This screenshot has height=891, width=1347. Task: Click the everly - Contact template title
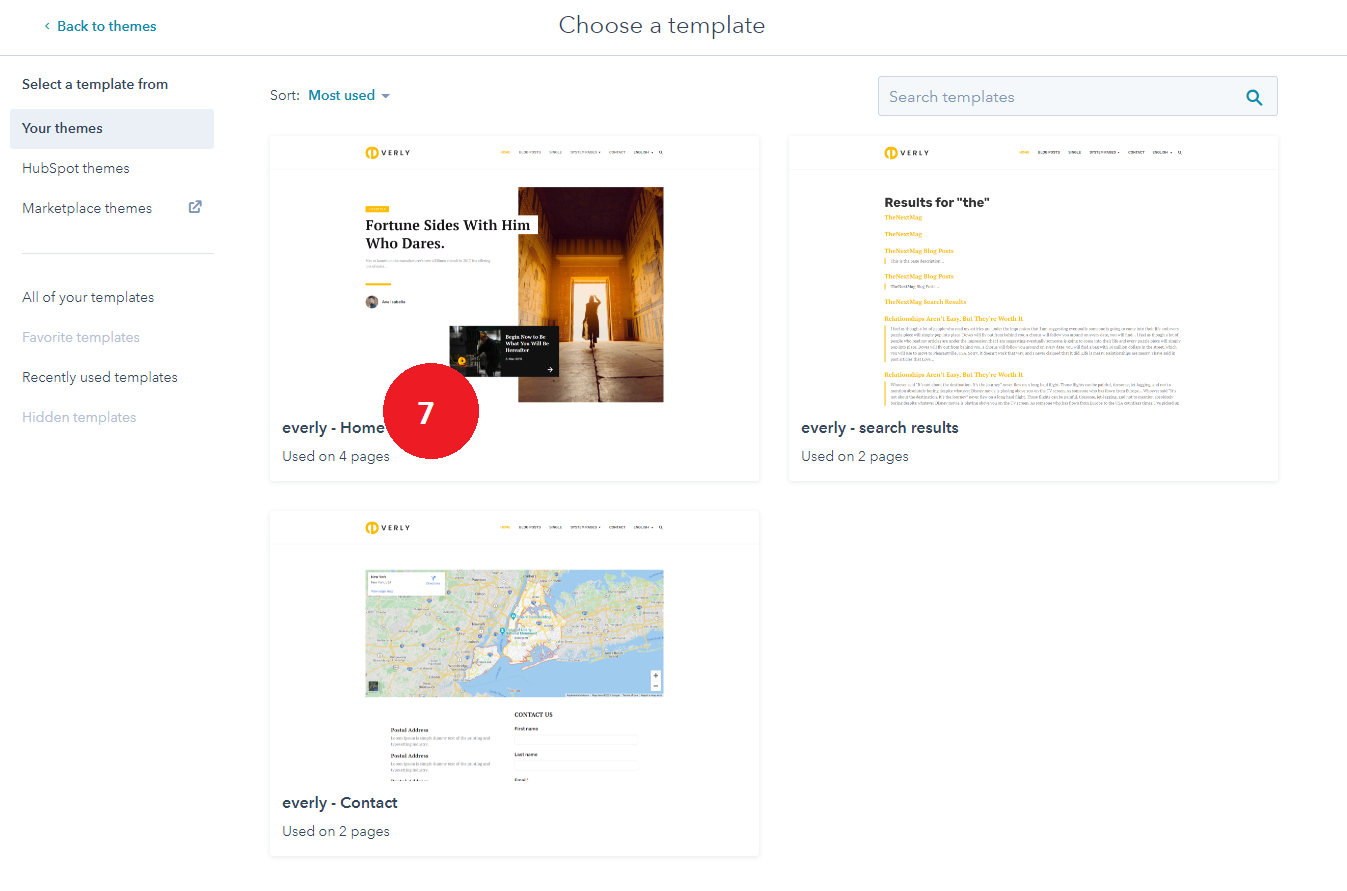[x=340, y=803]
